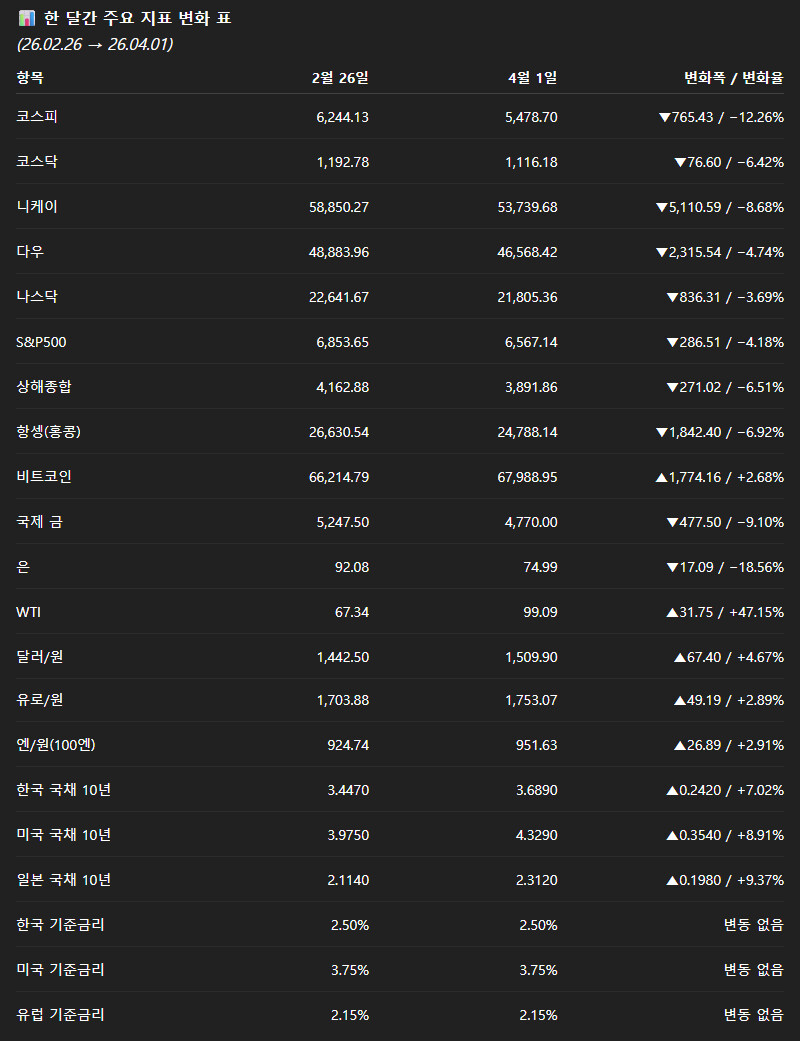Select the '항셍(홍콩)' row label
This screenshot has width=800, height=1041.
pos(48,432)
